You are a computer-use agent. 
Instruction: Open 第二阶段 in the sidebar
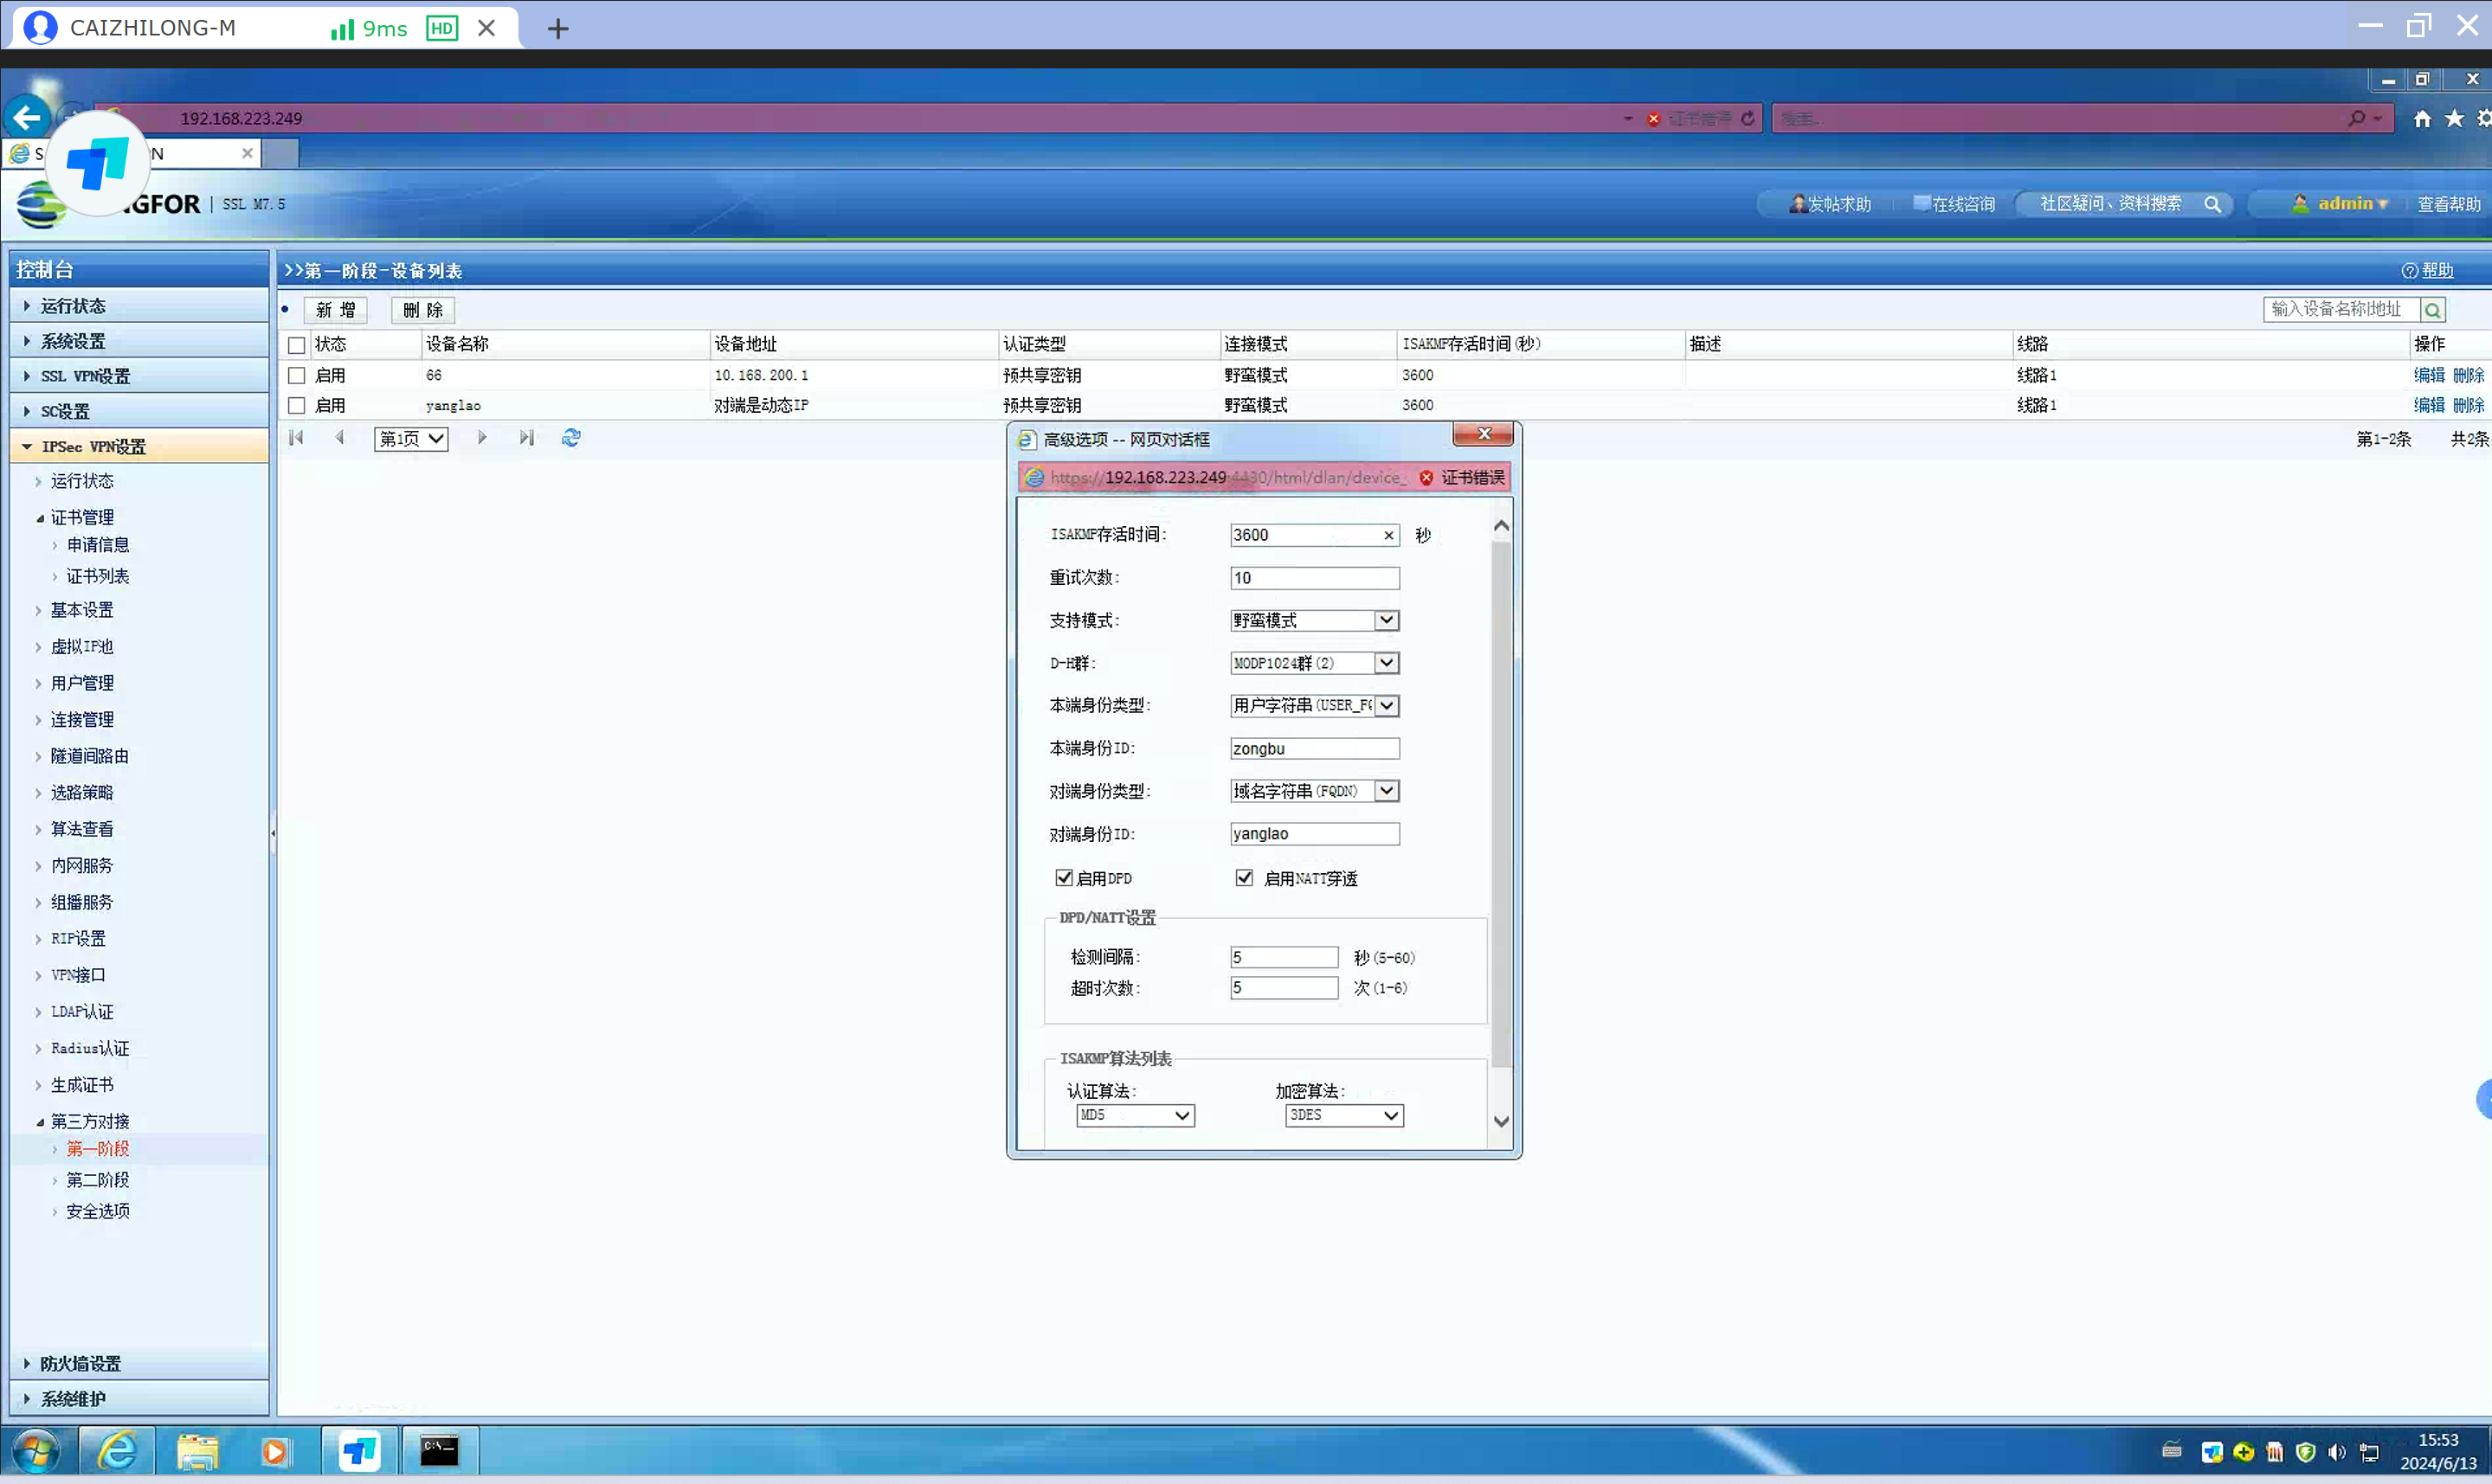tap(97, 1180)
